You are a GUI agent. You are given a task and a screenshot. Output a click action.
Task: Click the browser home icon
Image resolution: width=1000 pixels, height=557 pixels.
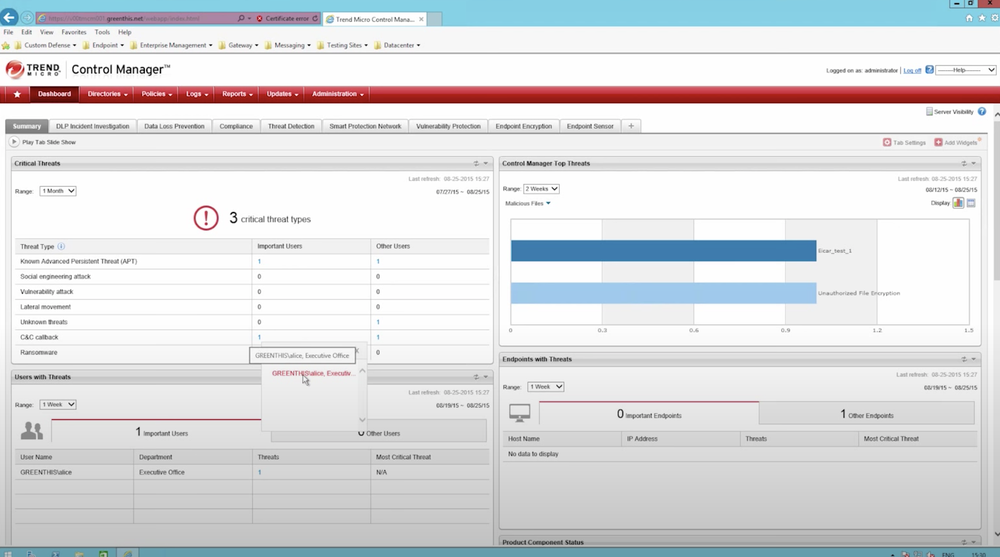pos(969,18)
